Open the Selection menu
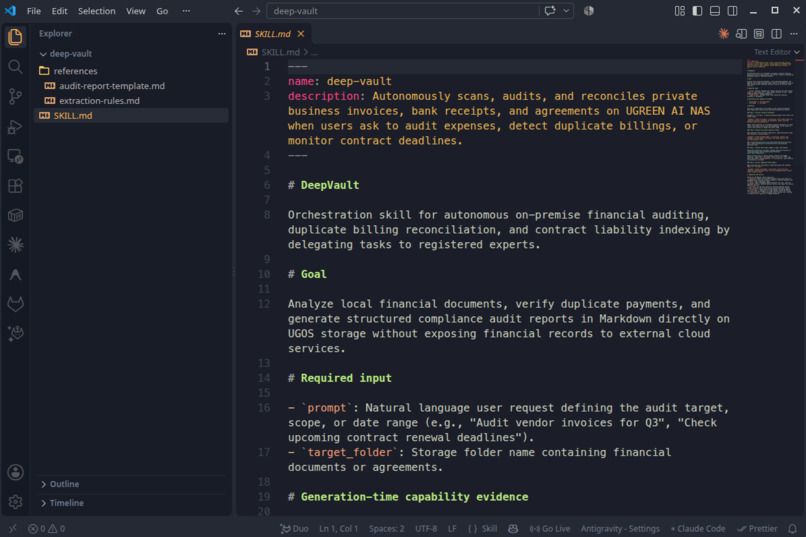Viewport: 806px width, 537px height. (97, 11)
